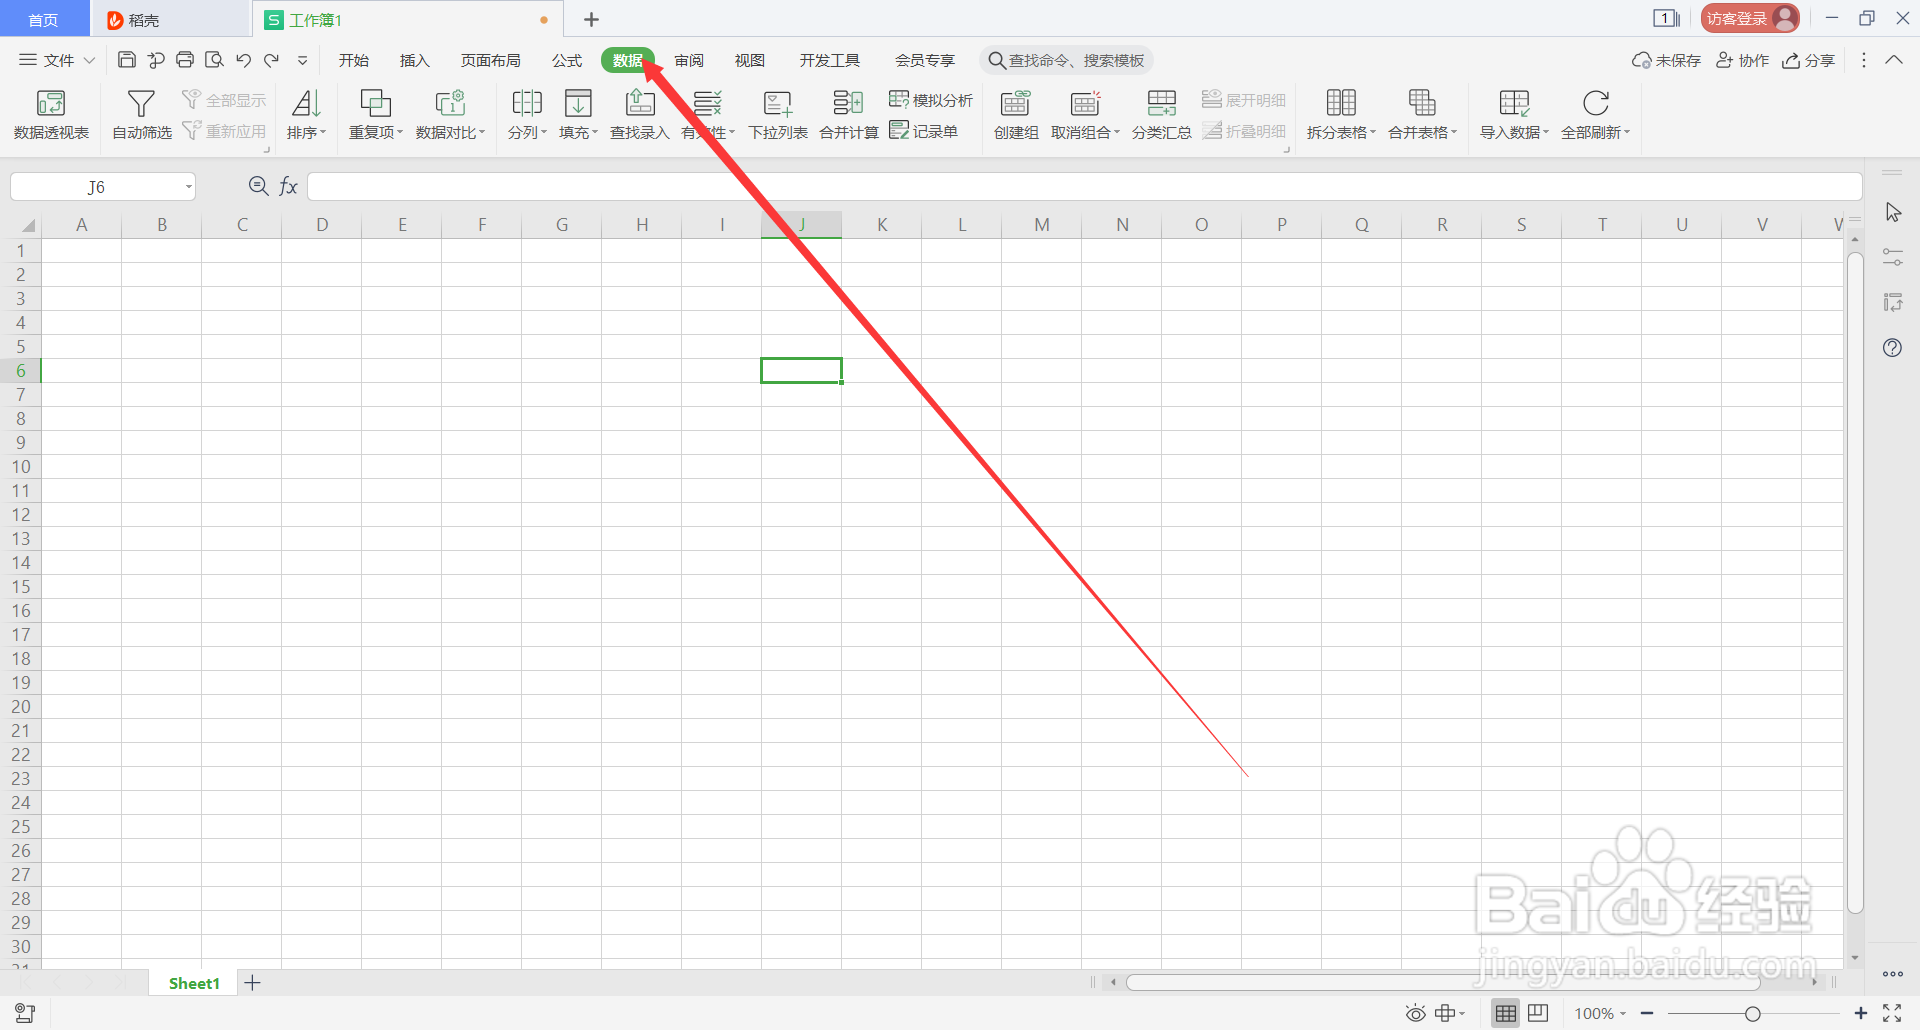The height and width of the screenshot is (1030, 1920).
Task: Open Lookup Entry (查找录入) tool
Action: pyautogui.click(x=640, y=114)
